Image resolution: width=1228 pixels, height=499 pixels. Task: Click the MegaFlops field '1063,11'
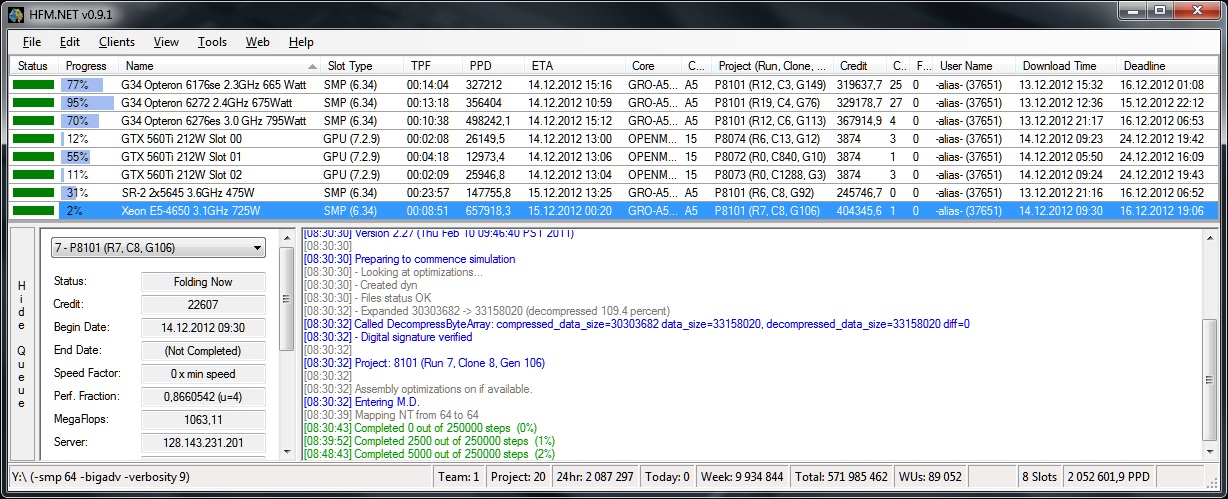[x=203, y=420]
